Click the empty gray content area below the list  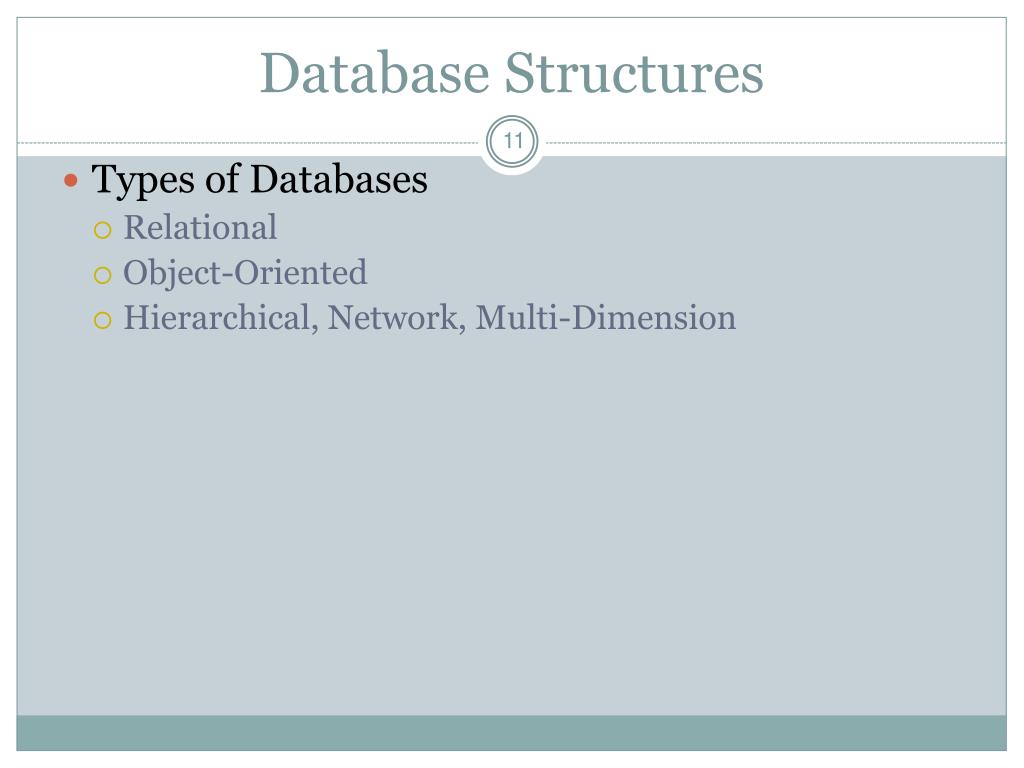(511, 522)
